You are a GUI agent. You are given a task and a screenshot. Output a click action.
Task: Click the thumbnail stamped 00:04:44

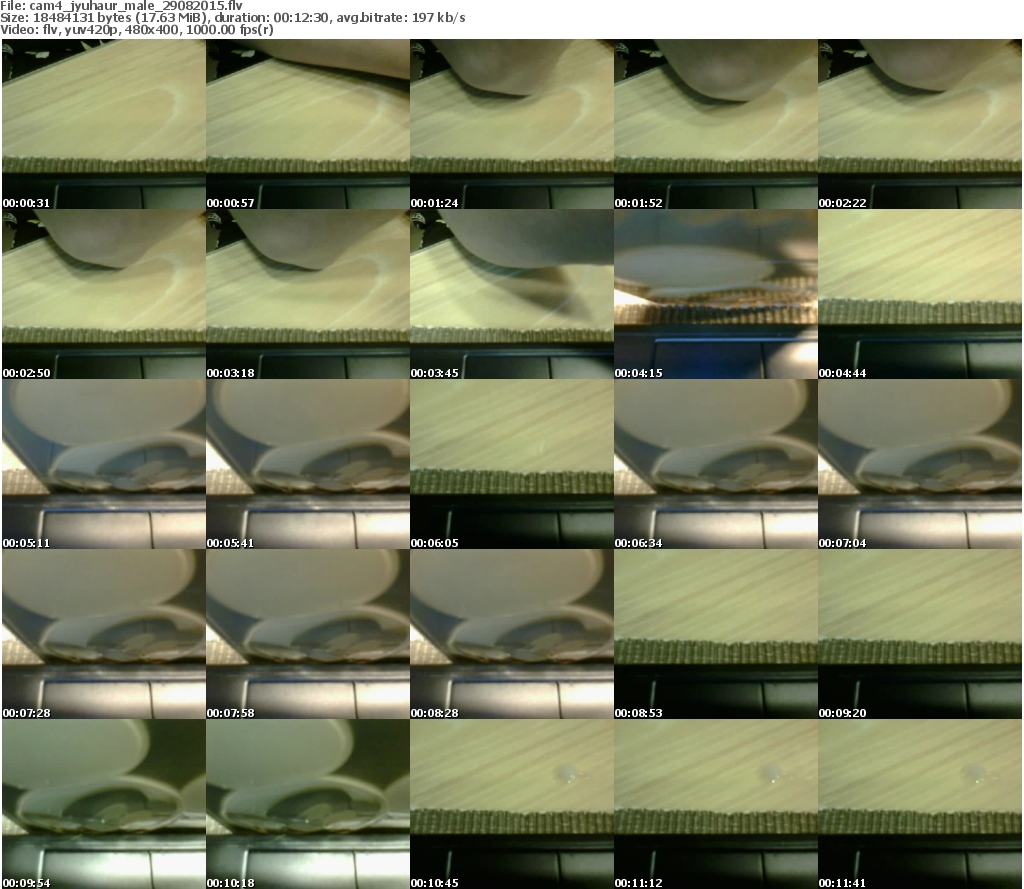coord(920,294)
